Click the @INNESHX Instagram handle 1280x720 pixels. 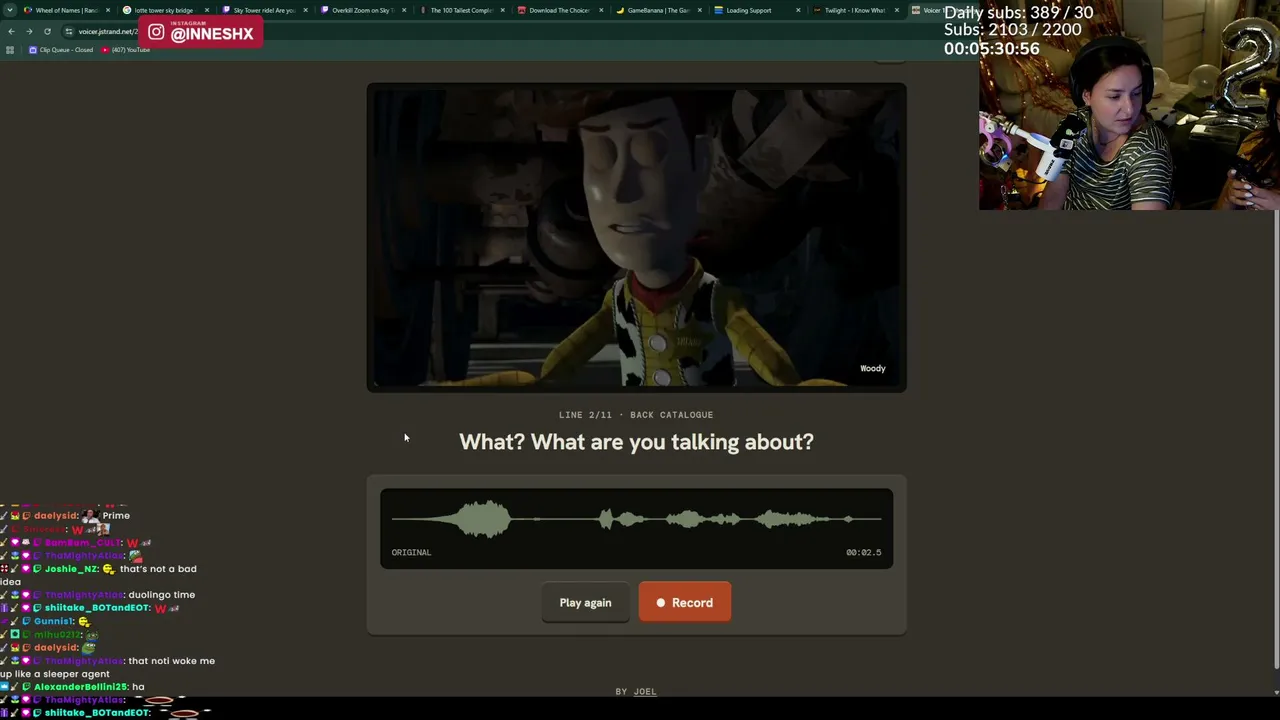212,35
